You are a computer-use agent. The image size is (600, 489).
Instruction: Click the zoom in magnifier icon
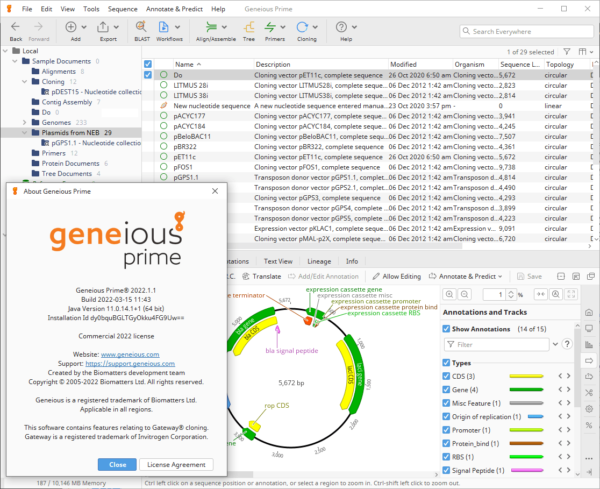pos(450,294)
